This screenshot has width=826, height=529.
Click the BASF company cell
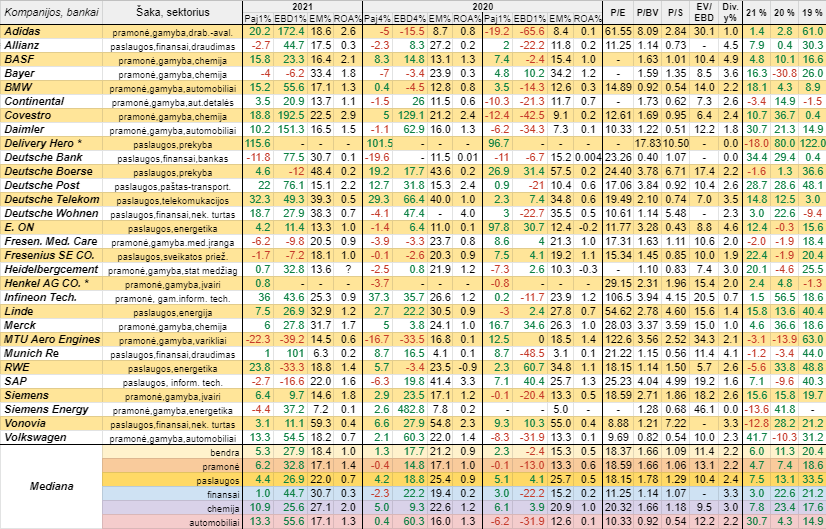[x=51, y=60]
